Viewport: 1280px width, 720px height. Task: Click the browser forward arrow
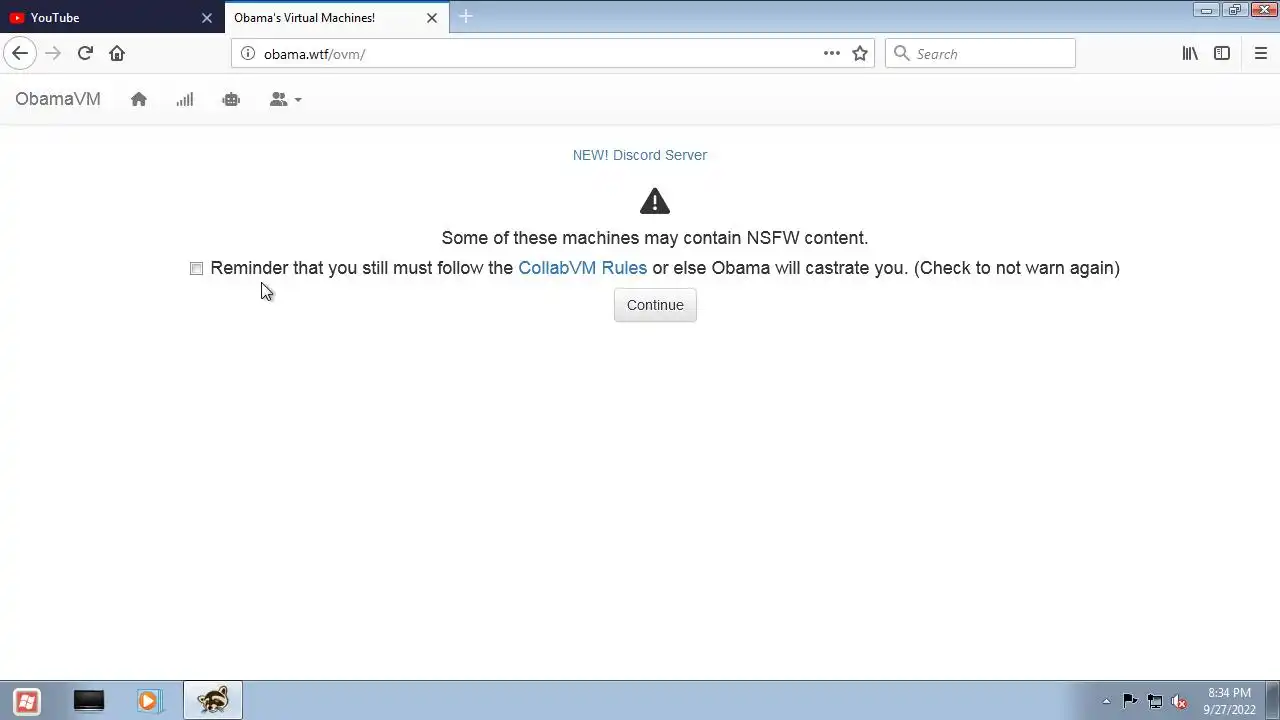(53, 53)
